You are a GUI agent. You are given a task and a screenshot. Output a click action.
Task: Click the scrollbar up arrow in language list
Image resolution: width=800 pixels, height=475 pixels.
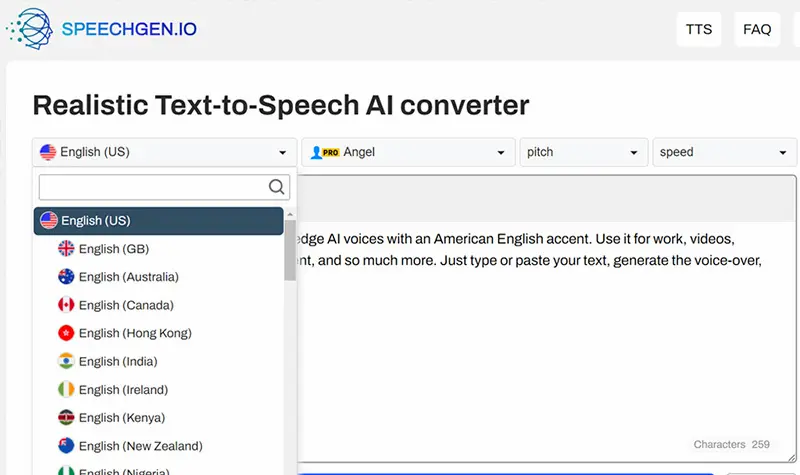click(x=290, y=215)
